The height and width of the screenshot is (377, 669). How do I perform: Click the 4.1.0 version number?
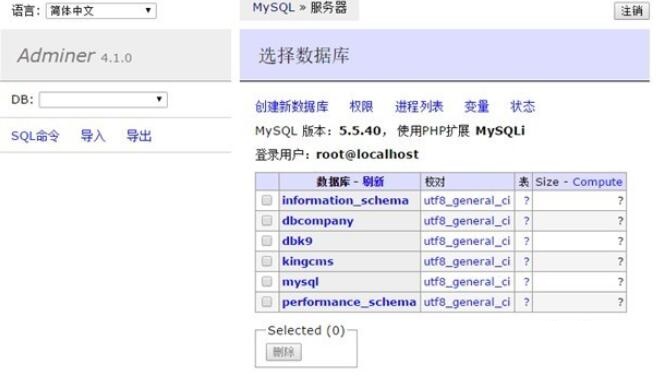click(116, 58)
